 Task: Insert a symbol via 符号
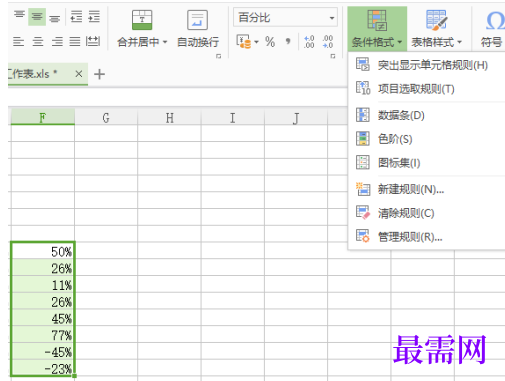(492, 29)
